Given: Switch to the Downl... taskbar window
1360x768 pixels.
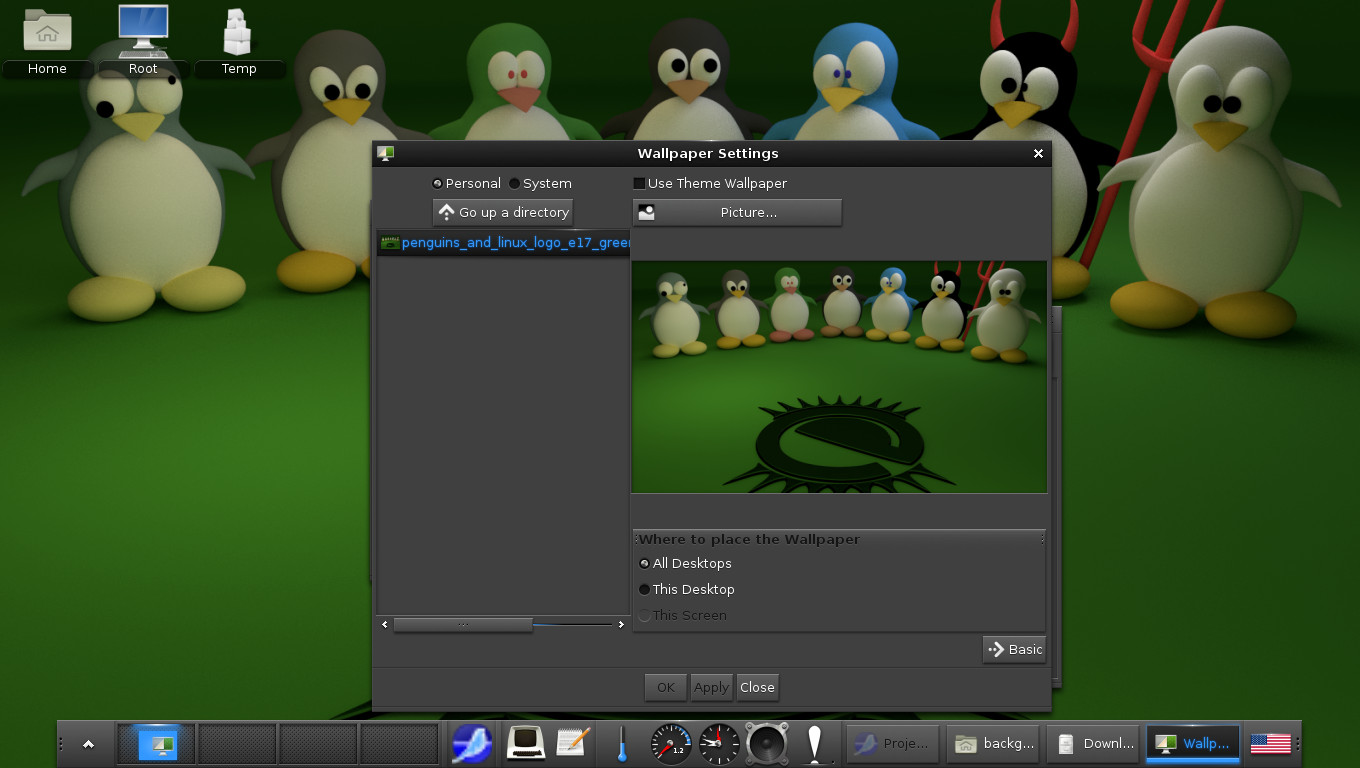Looking at the screenshot, I should [1094, 744].
